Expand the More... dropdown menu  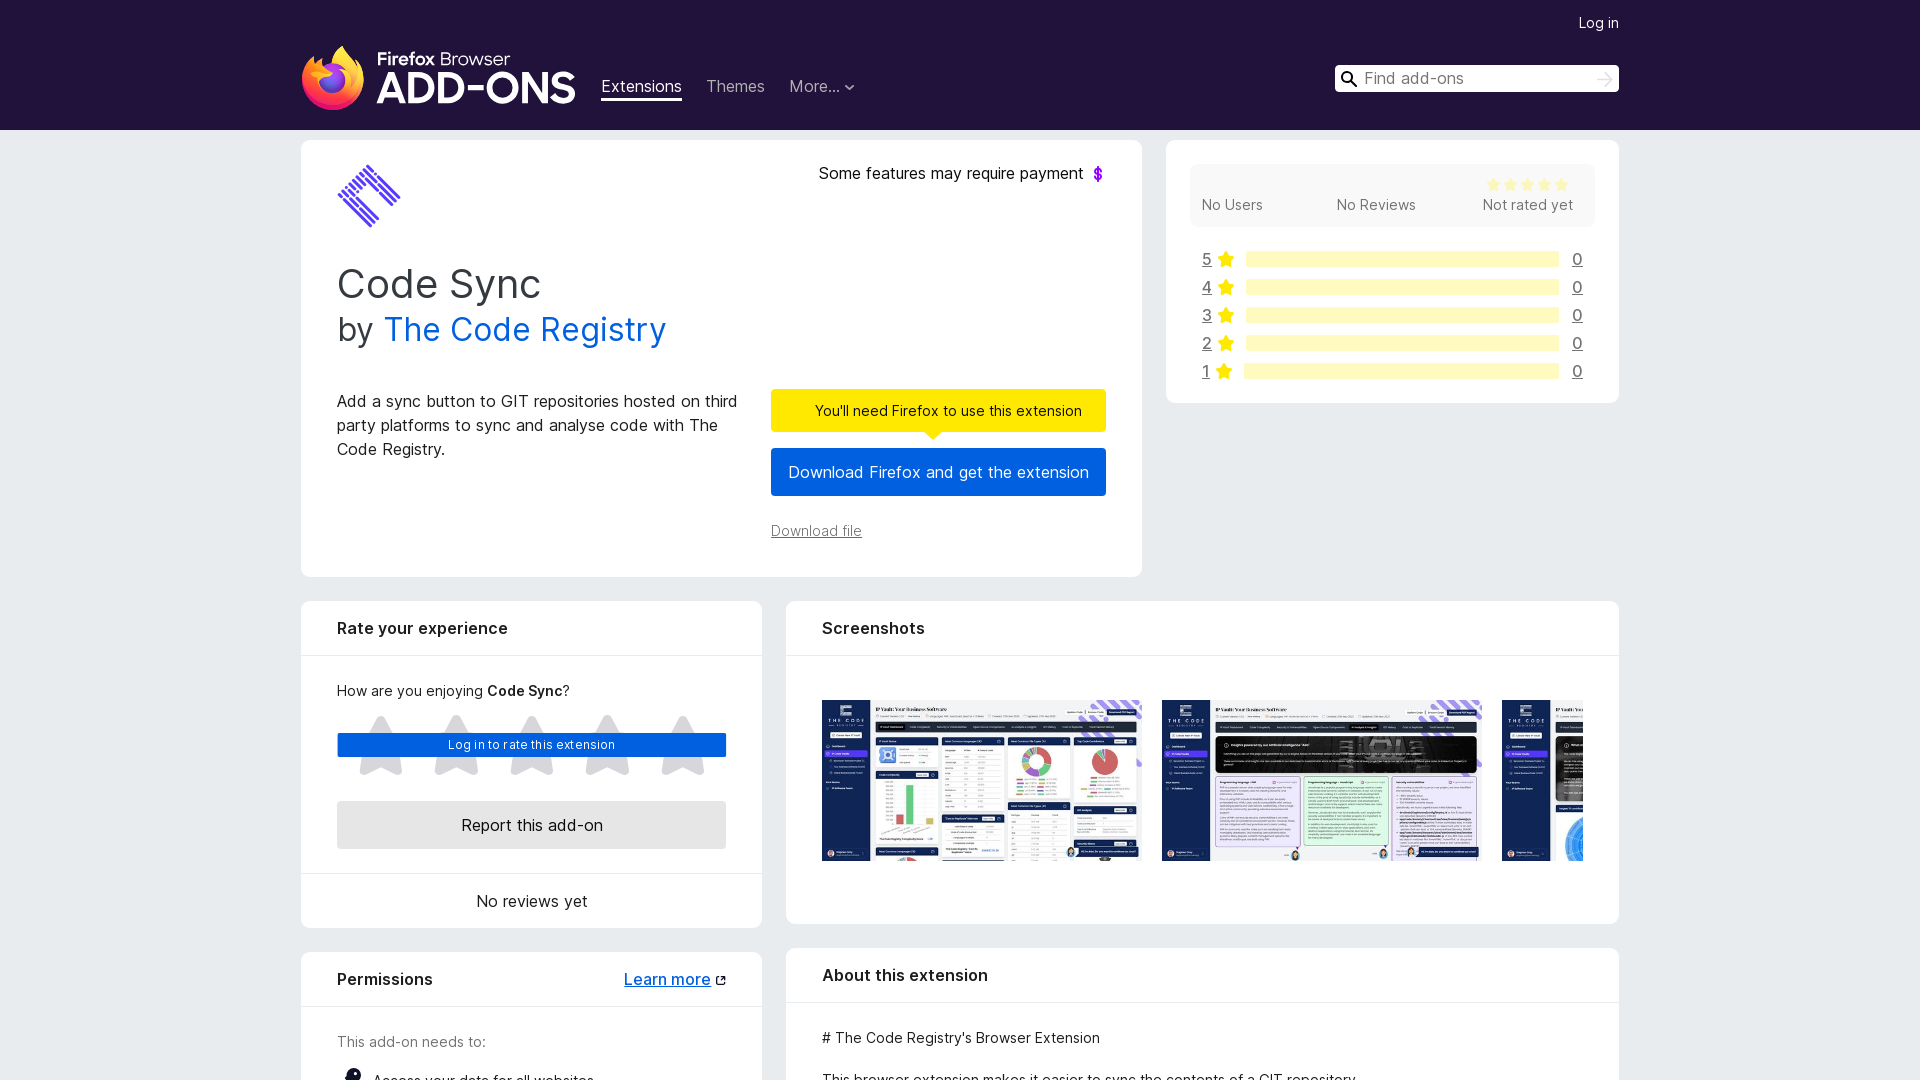click(x=822, y=87)
